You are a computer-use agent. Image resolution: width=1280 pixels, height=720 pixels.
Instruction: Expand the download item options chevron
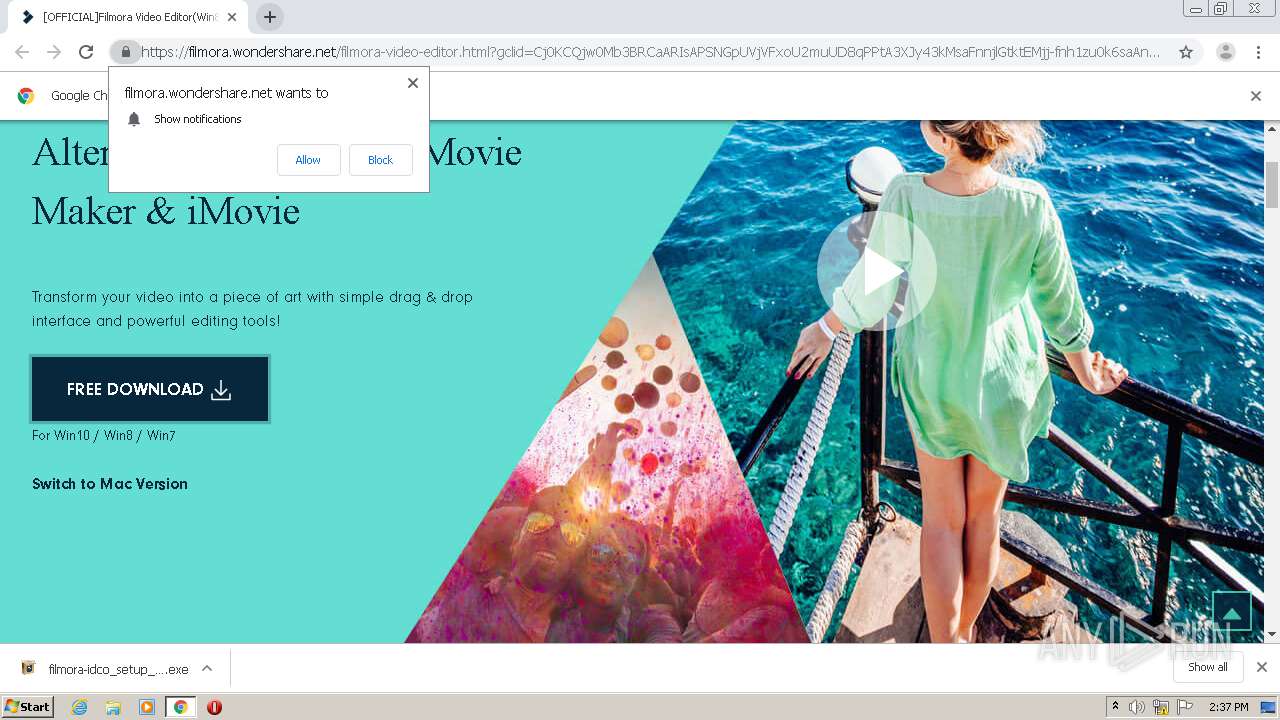pyautogui.click(x=207, y=669)
